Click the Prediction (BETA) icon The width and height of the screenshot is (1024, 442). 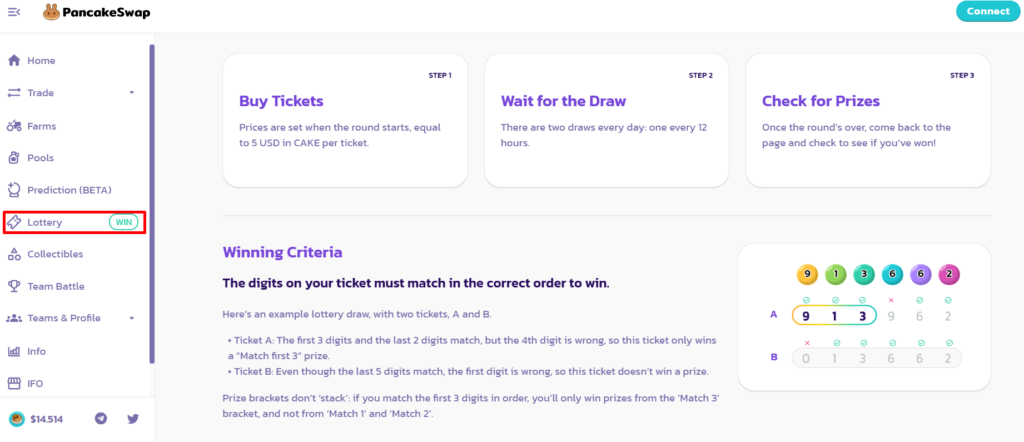pos(14,190)
